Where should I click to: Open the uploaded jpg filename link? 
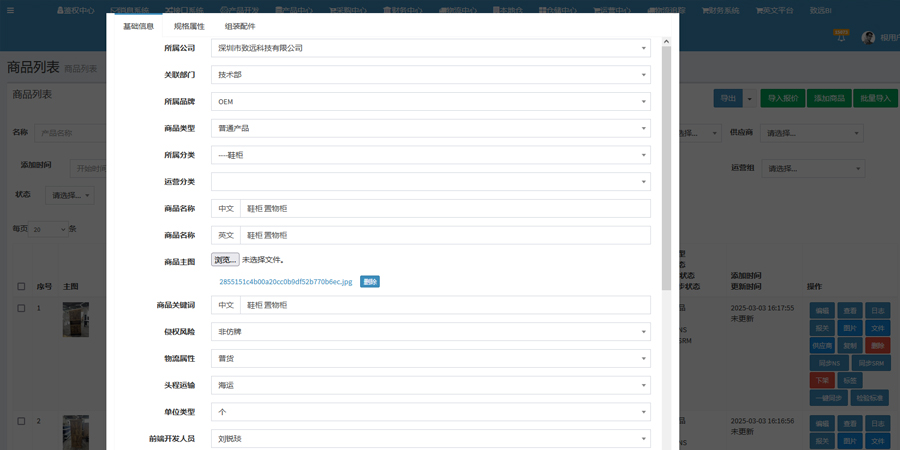pos(286,282)
